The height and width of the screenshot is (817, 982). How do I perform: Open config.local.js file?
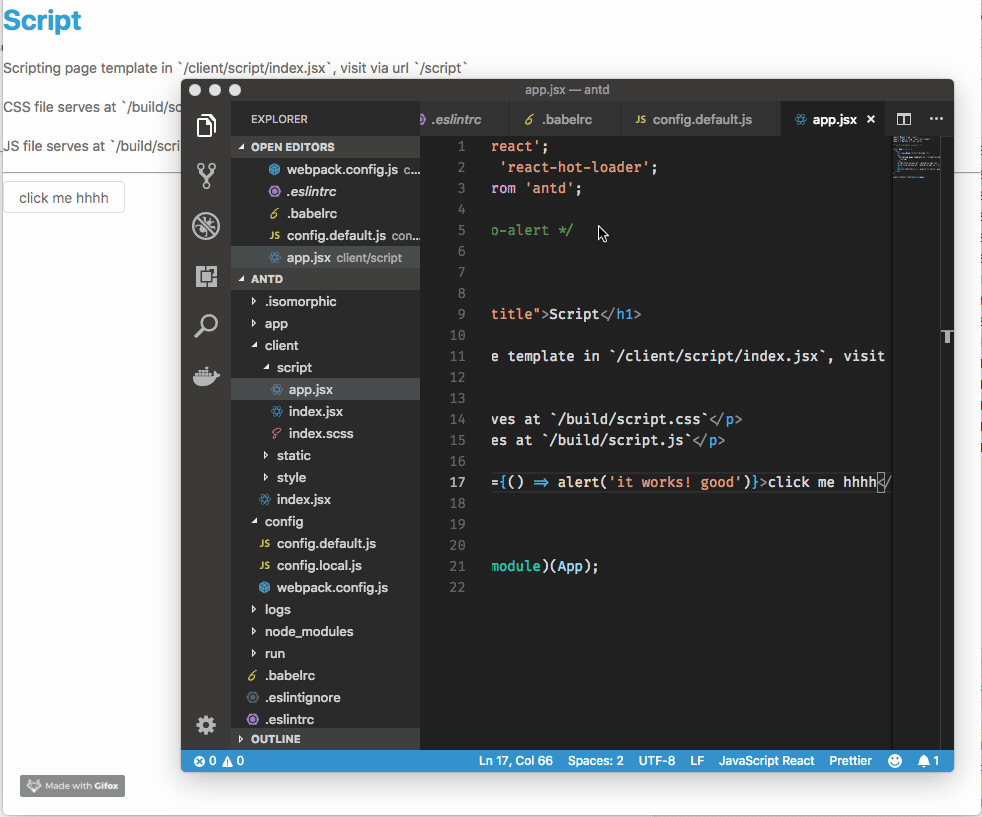(326, 565)
